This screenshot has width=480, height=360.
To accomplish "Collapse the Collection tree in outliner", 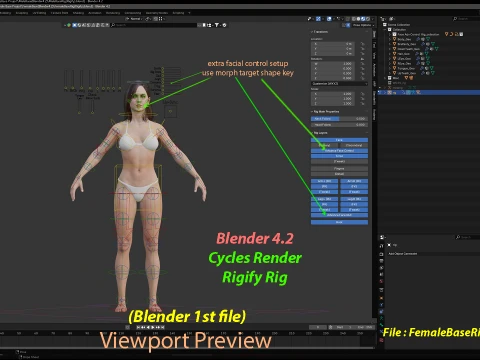I will [x=385, y=29].
